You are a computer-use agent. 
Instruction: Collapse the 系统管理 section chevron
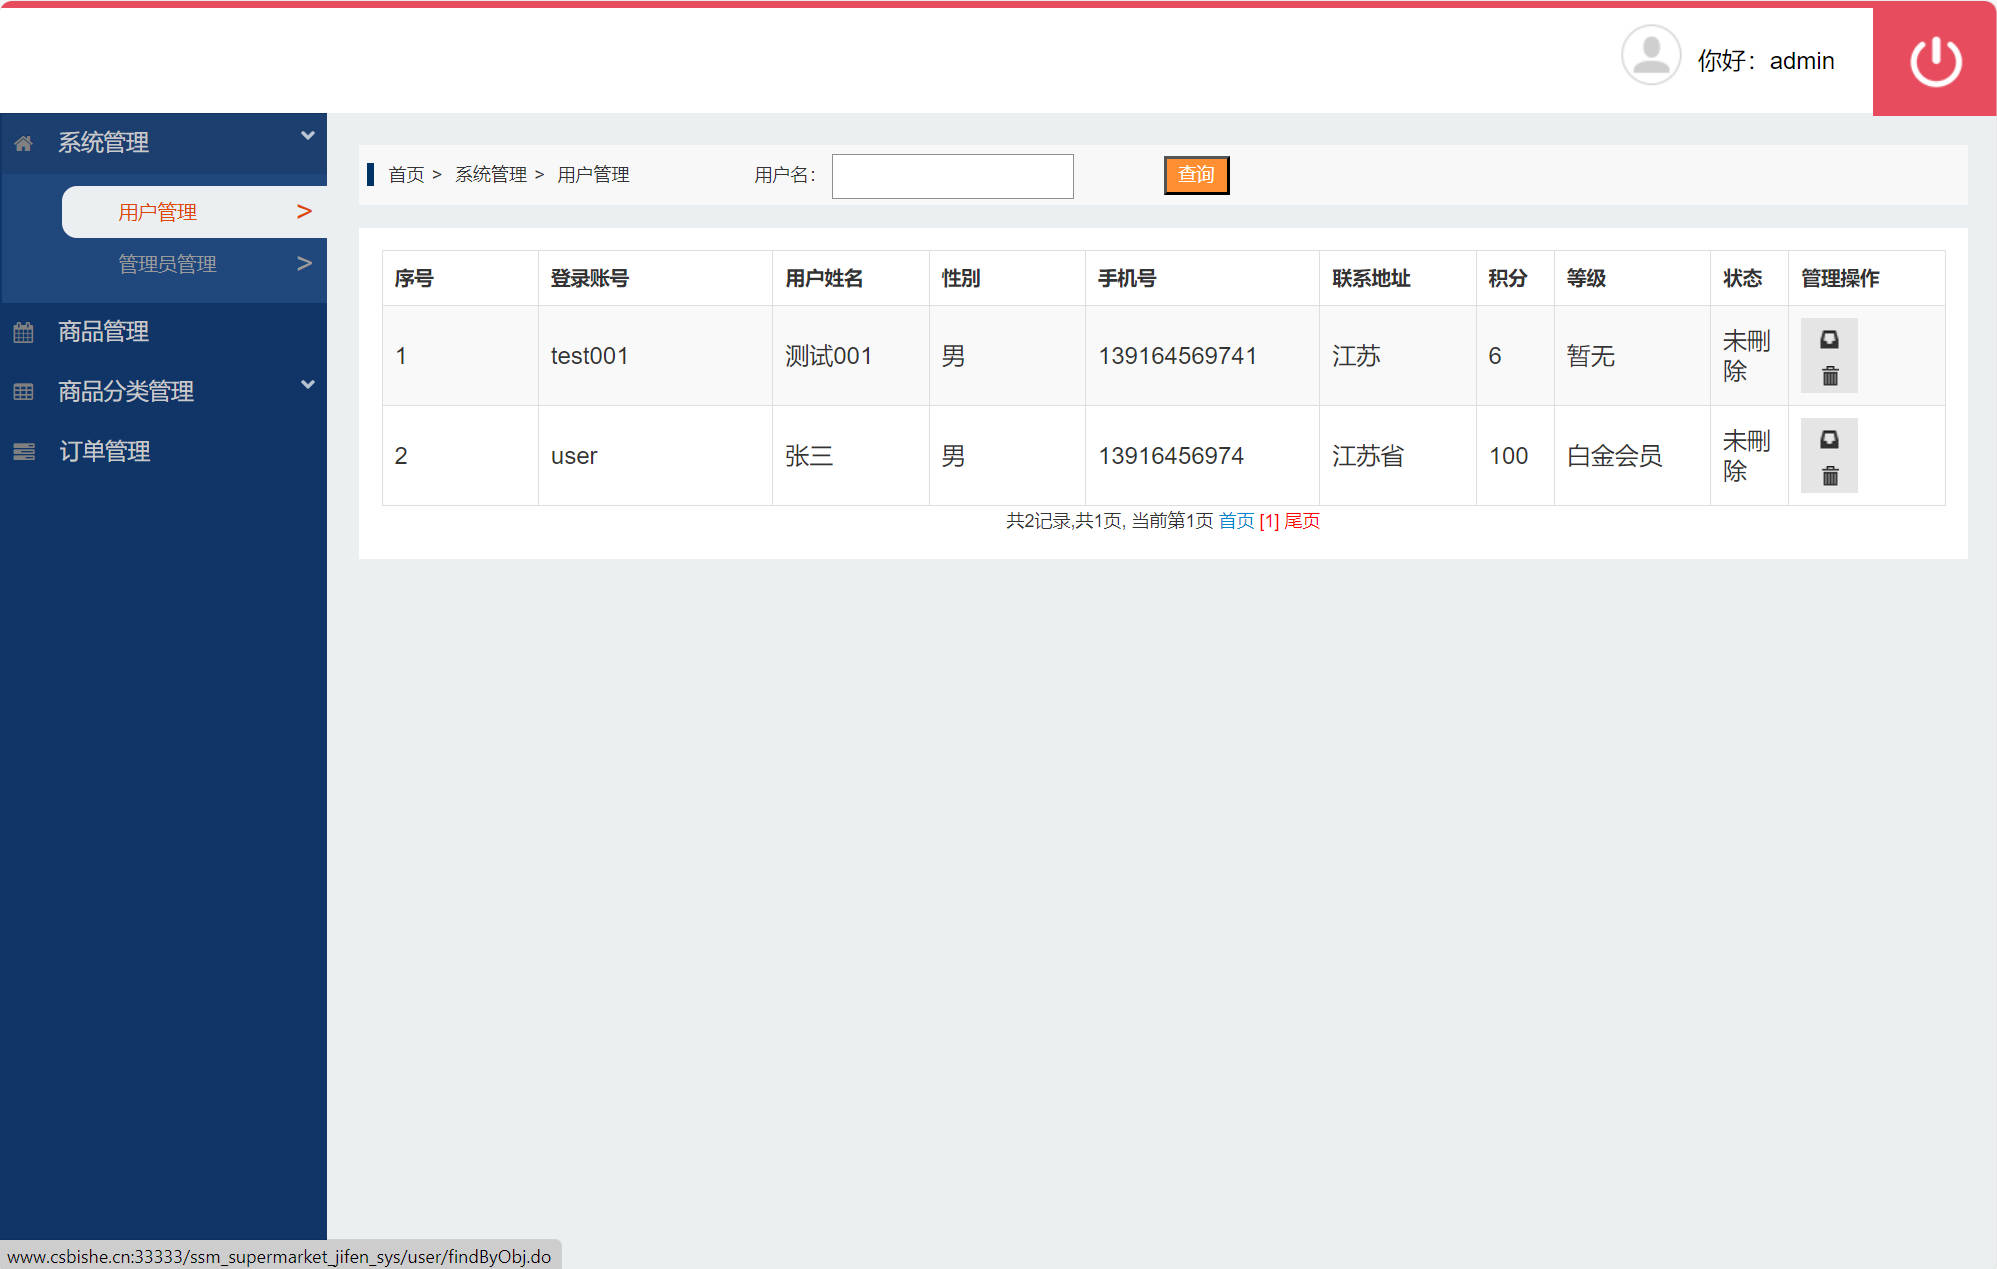click(x=307, y=133)
